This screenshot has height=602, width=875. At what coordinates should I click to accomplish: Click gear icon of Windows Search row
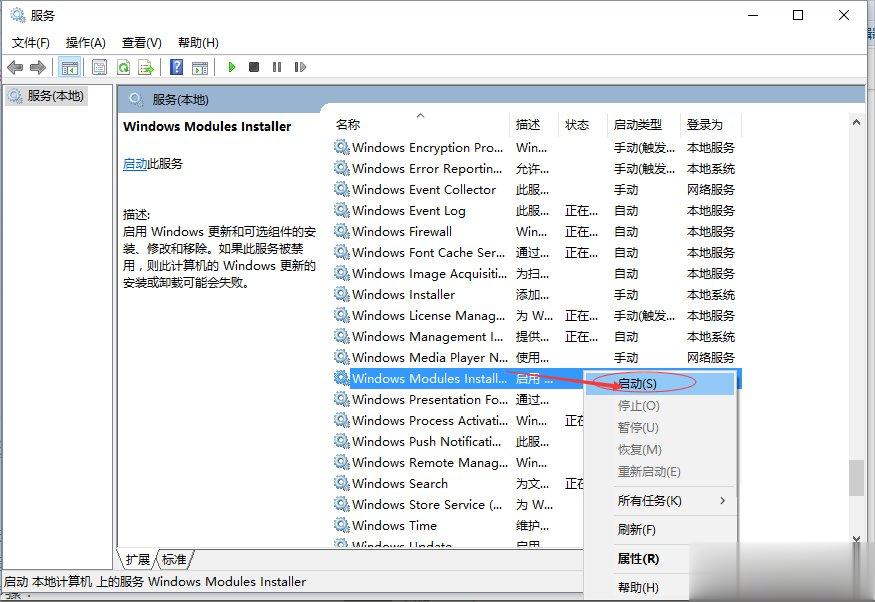pos(342,483)
